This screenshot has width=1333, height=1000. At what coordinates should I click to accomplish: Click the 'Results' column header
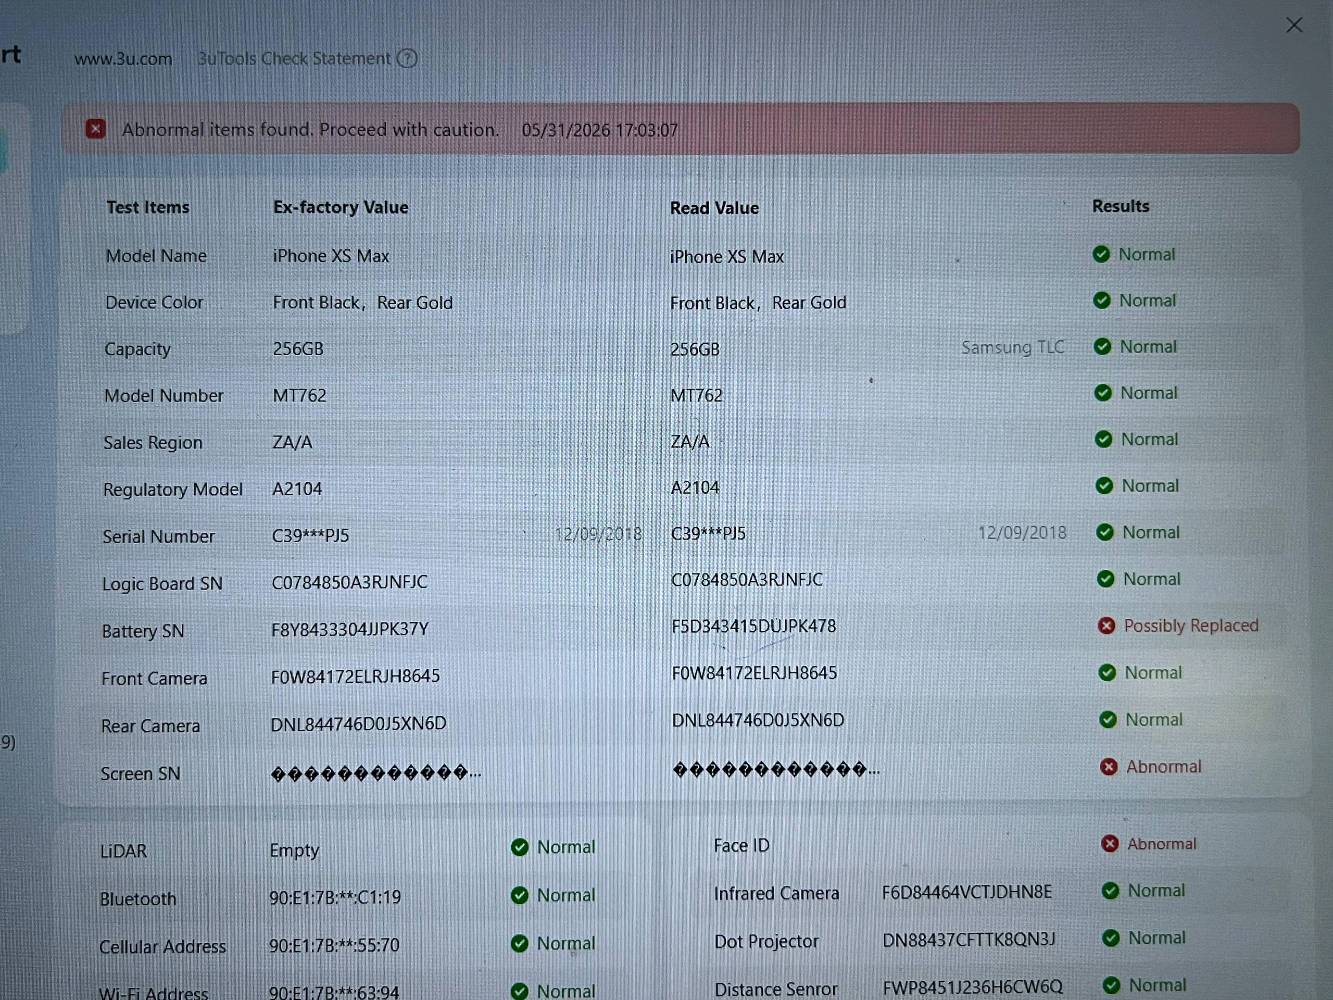tap(1121, 206)
